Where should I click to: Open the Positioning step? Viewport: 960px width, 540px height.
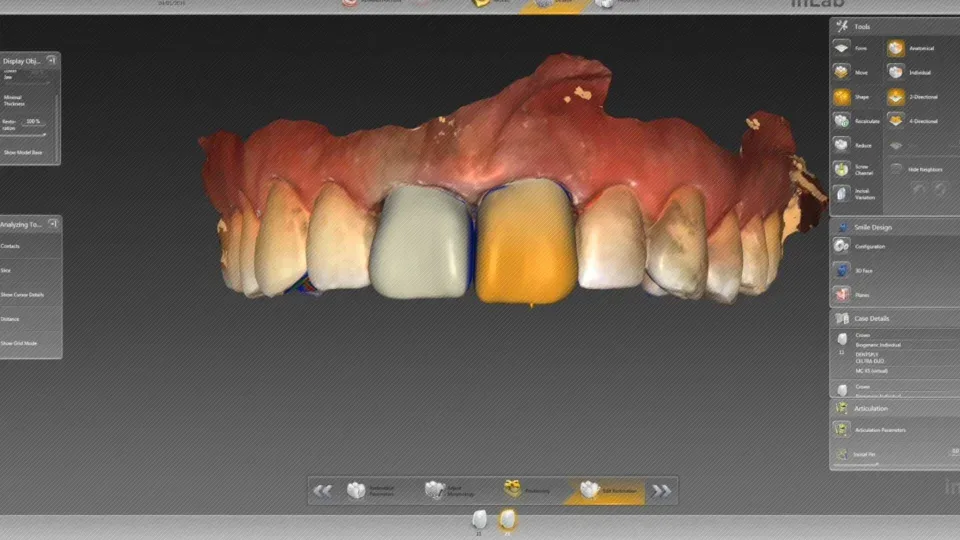pyautogui.click(x=528, y=490)
